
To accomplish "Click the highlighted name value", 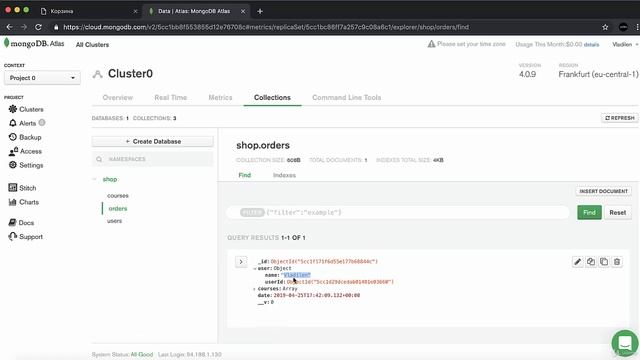I will (x=296, y=275).
